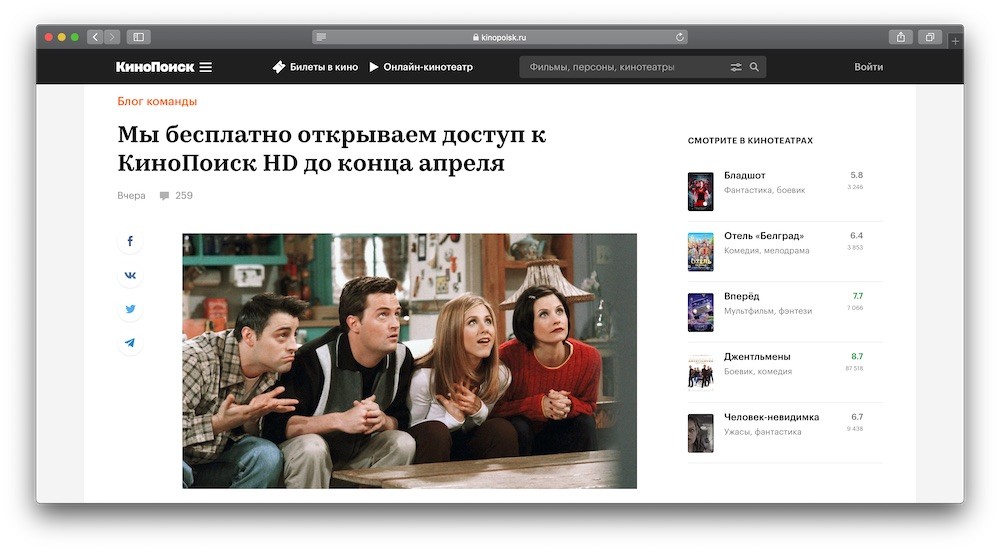This screenshot has height=551, width=1000.
Task: Click the ticket icon for Билеты в кино
Action: [x=279, y=67]
